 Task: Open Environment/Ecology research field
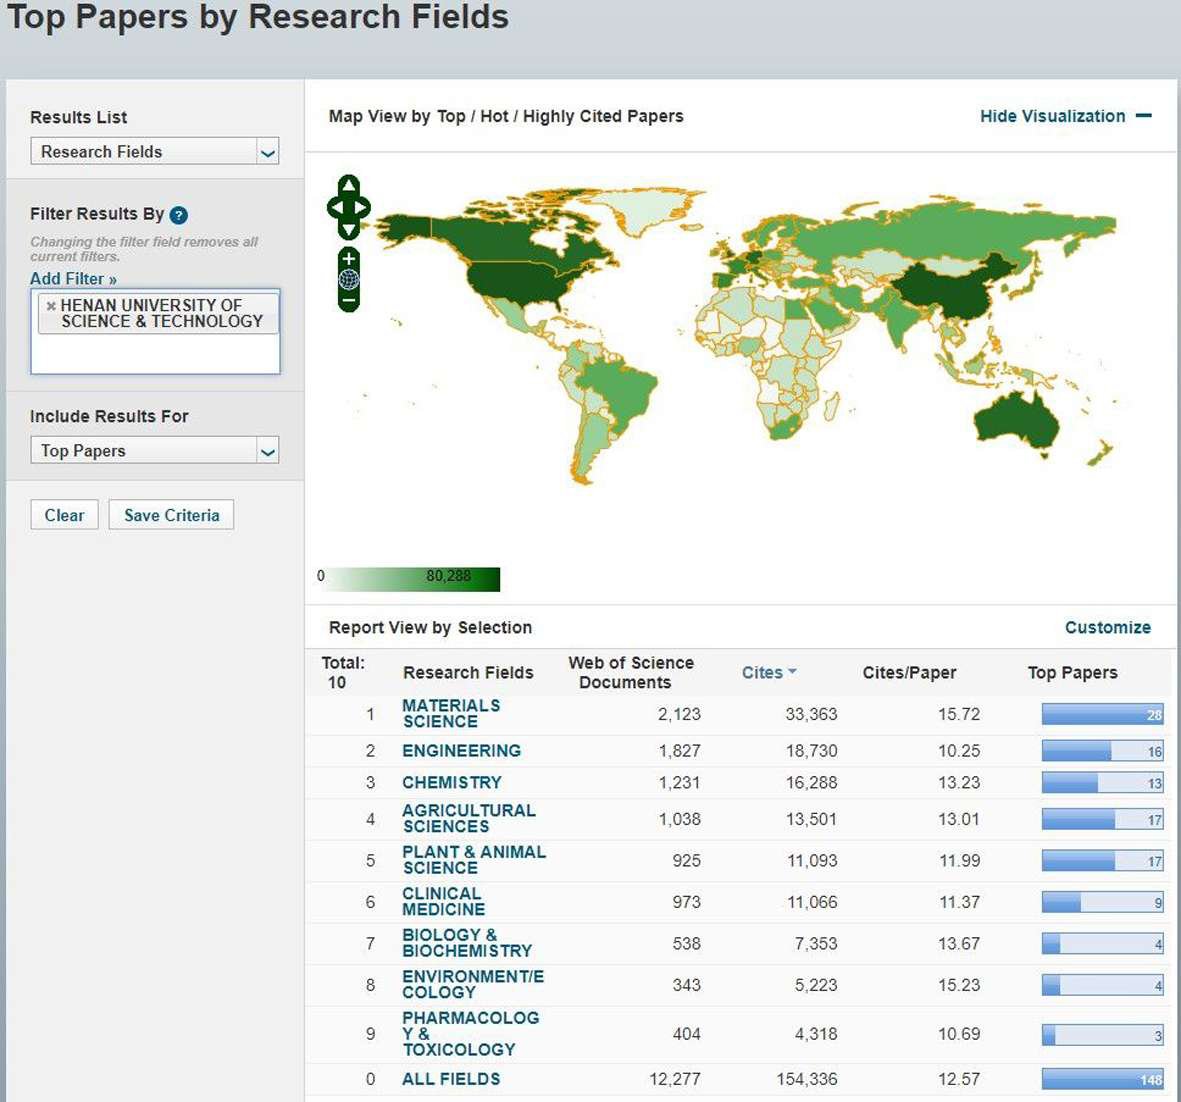[x=472, y=984]
